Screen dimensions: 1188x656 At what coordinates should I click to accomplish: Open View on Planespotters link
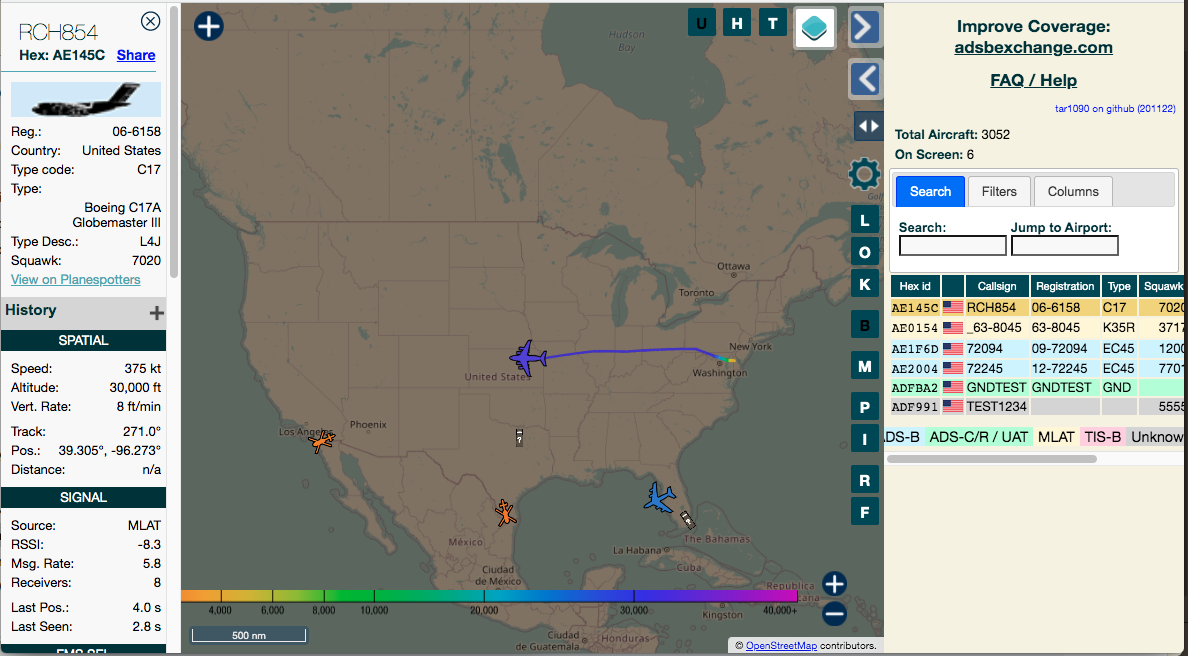tap(76, 280)
